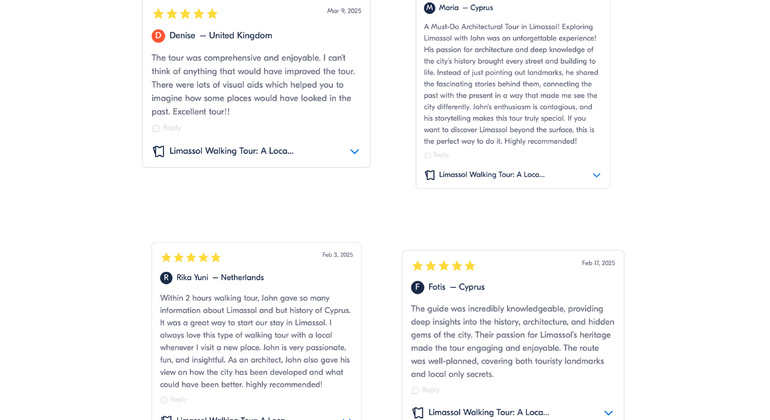Click the reply bubble icon under Rika Yuni's review
Screen dimensions: 770x420
click(x=164, y=400)
